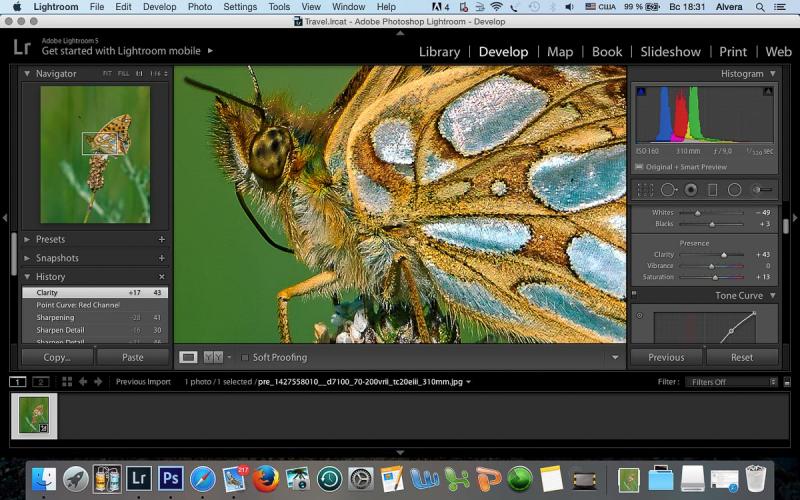Select Point Curve: Red Channel history step
Screen dimensions: 800x500
click(x=95, y=305)
